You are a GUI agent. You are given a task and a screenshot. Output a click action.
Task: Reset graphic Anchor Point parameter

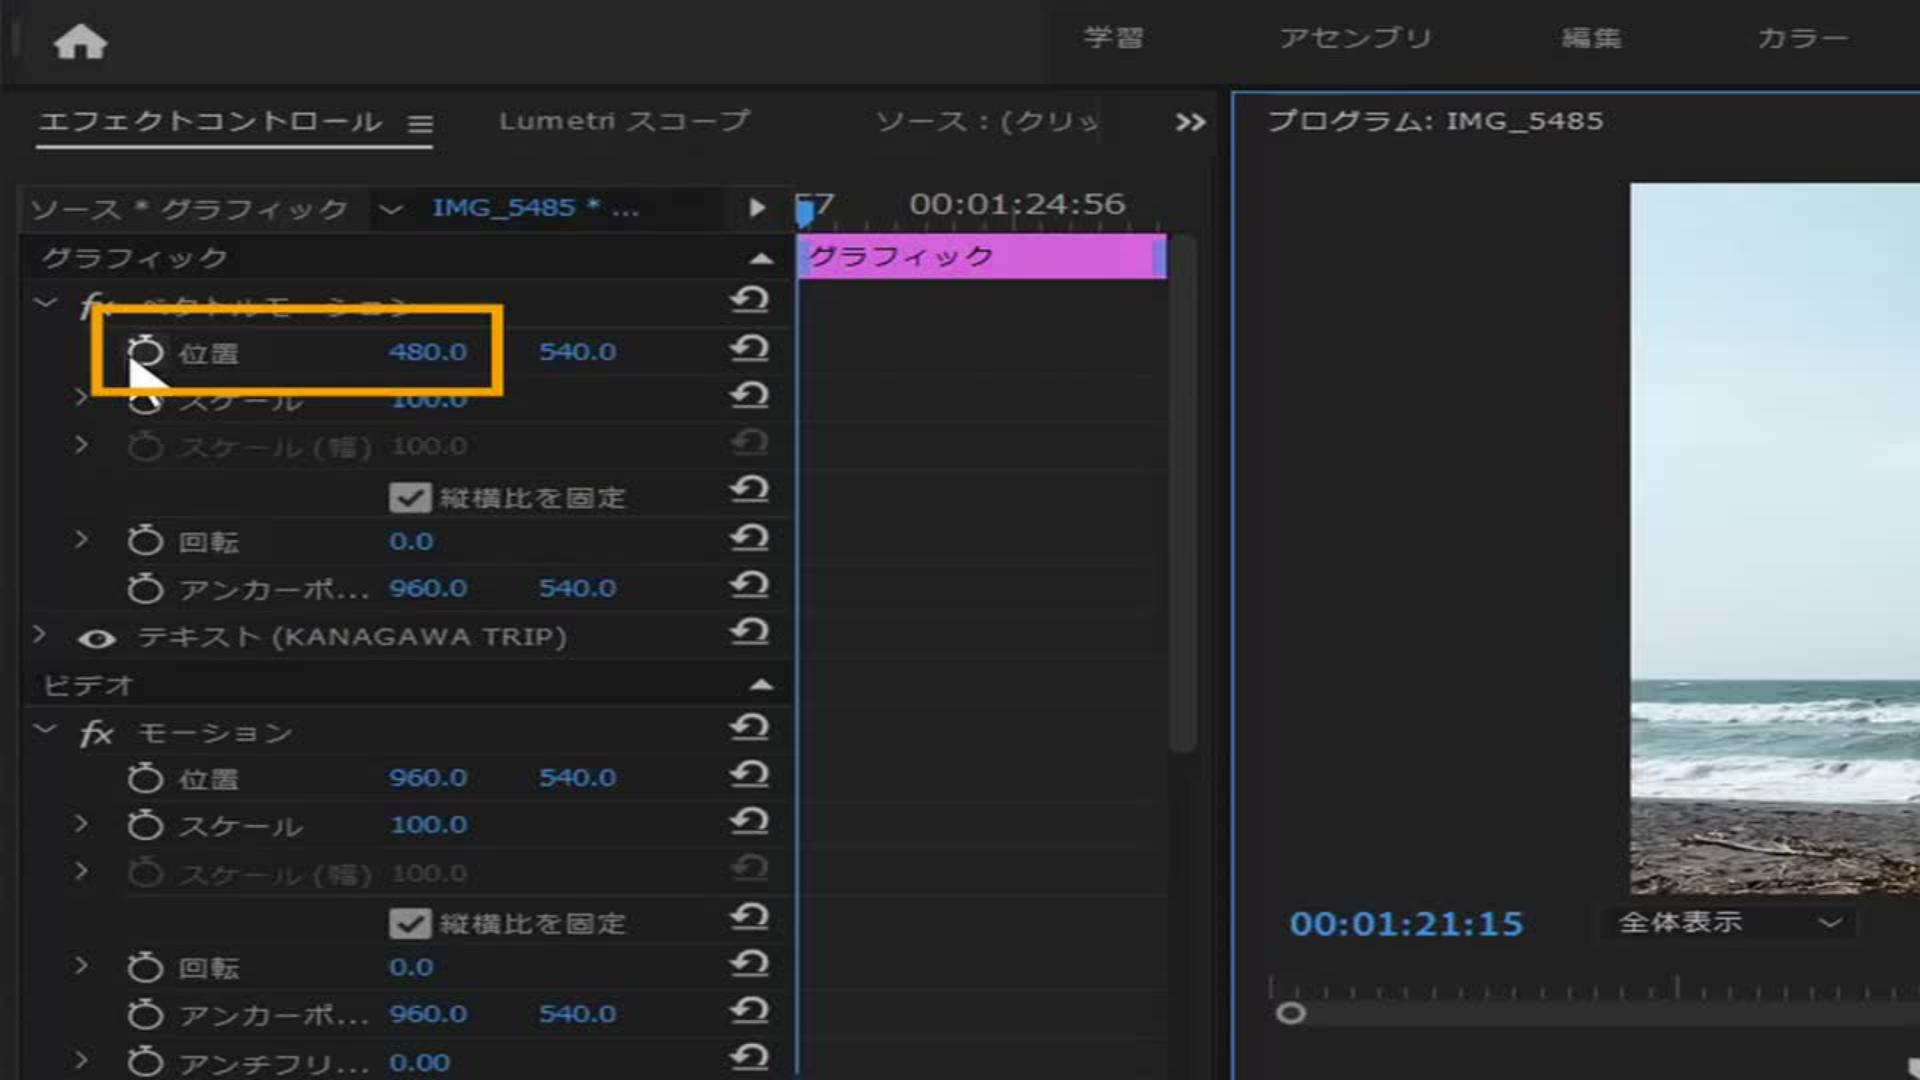click(749, 586)
